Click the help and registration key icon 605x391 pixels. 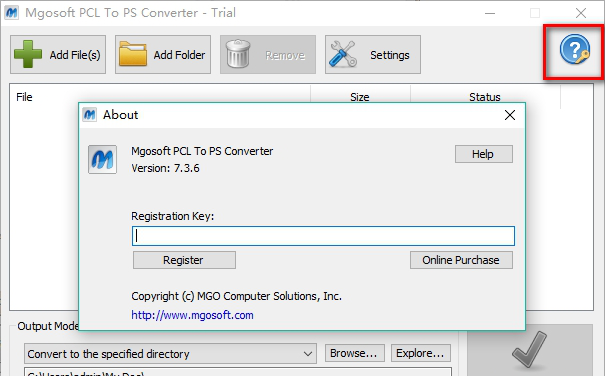point(574,50)
